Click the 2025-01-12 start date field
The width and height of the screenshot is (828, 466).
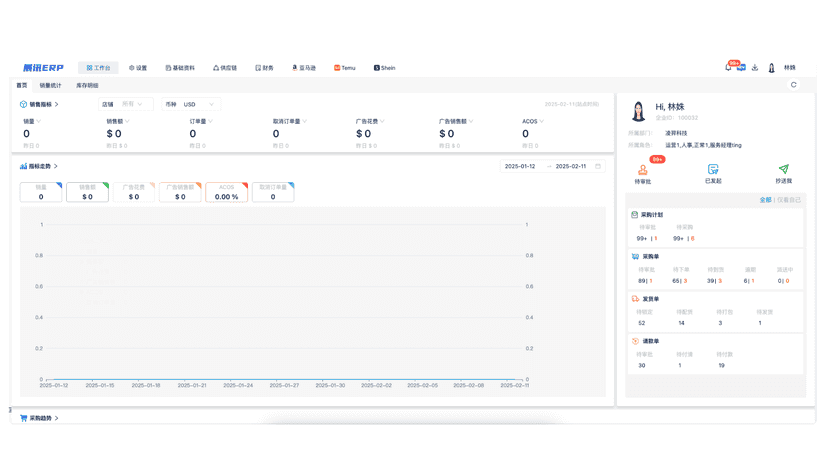tap(520, 166)
